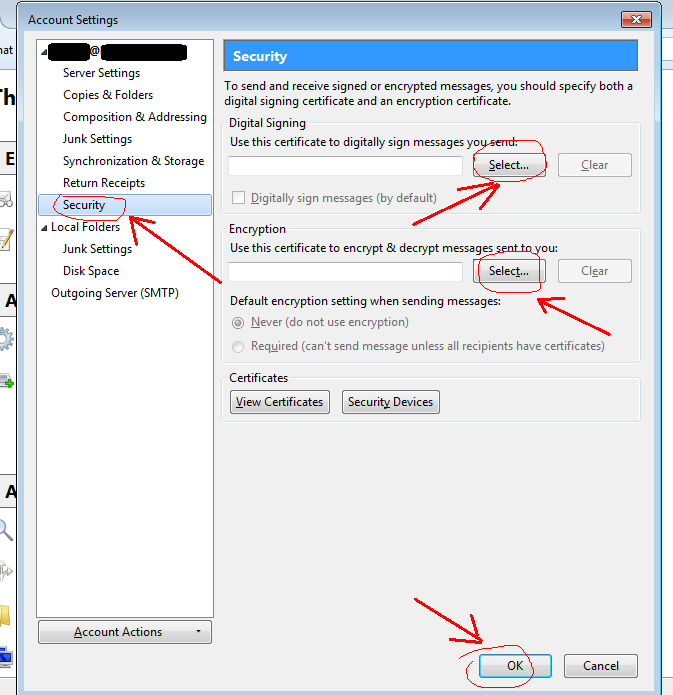Click the digital signing certificate field
The width and height of the screenshot is (673, 695).
tap(345, 165)
